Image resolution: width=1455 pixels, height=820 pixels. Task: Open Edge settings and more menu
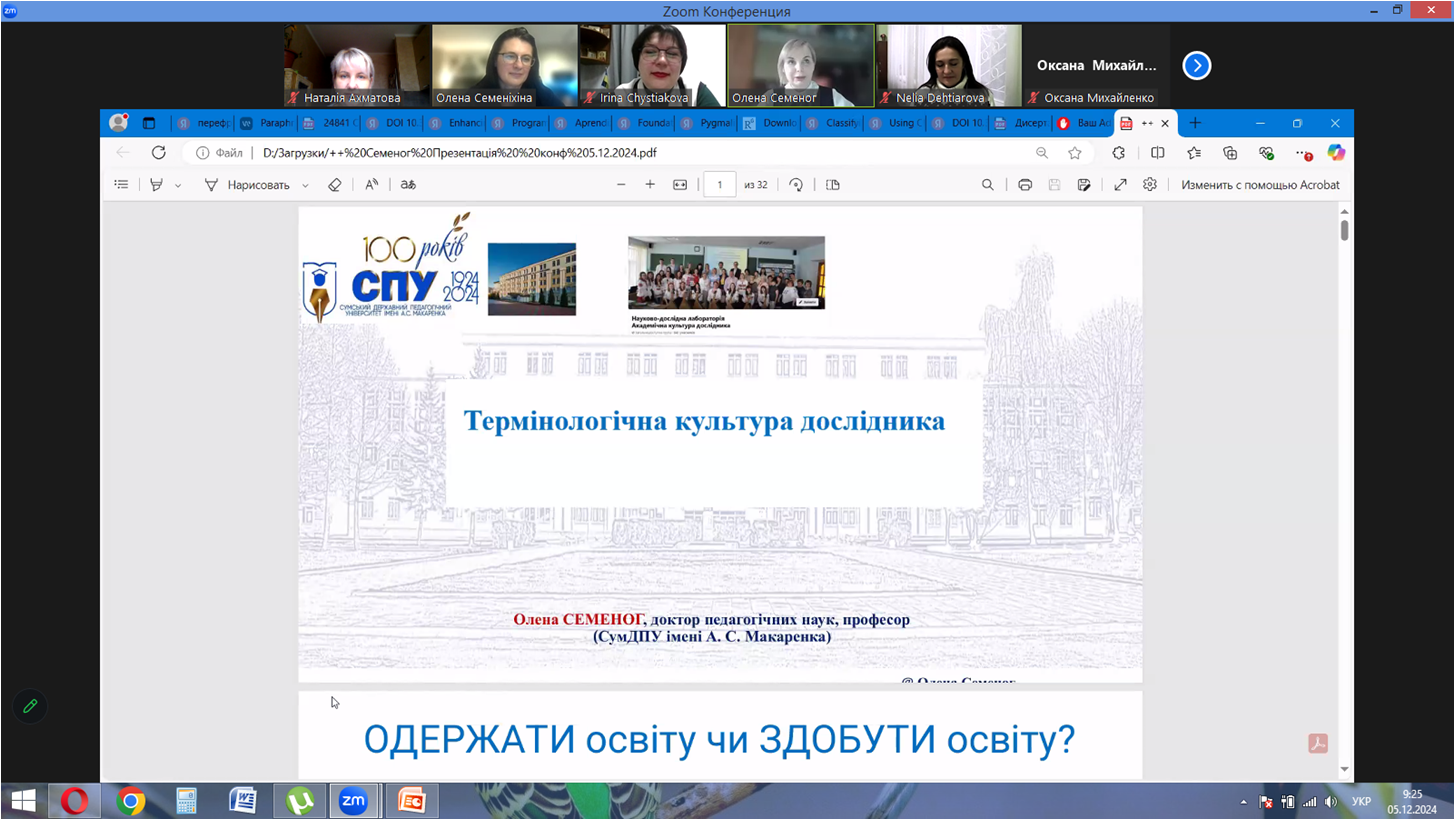(1303, 153)
